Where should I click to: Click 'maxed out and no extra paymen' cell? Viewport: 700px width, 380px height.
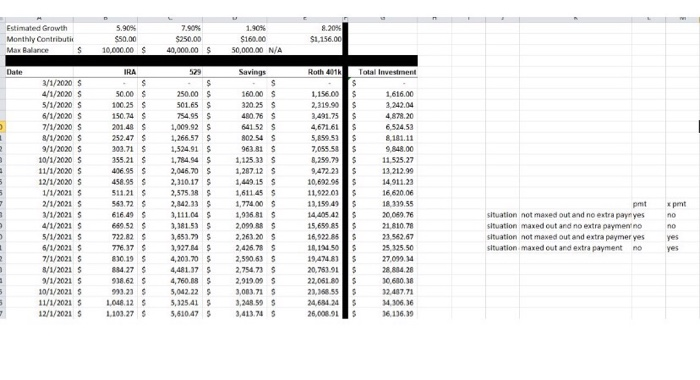point(575,226)
